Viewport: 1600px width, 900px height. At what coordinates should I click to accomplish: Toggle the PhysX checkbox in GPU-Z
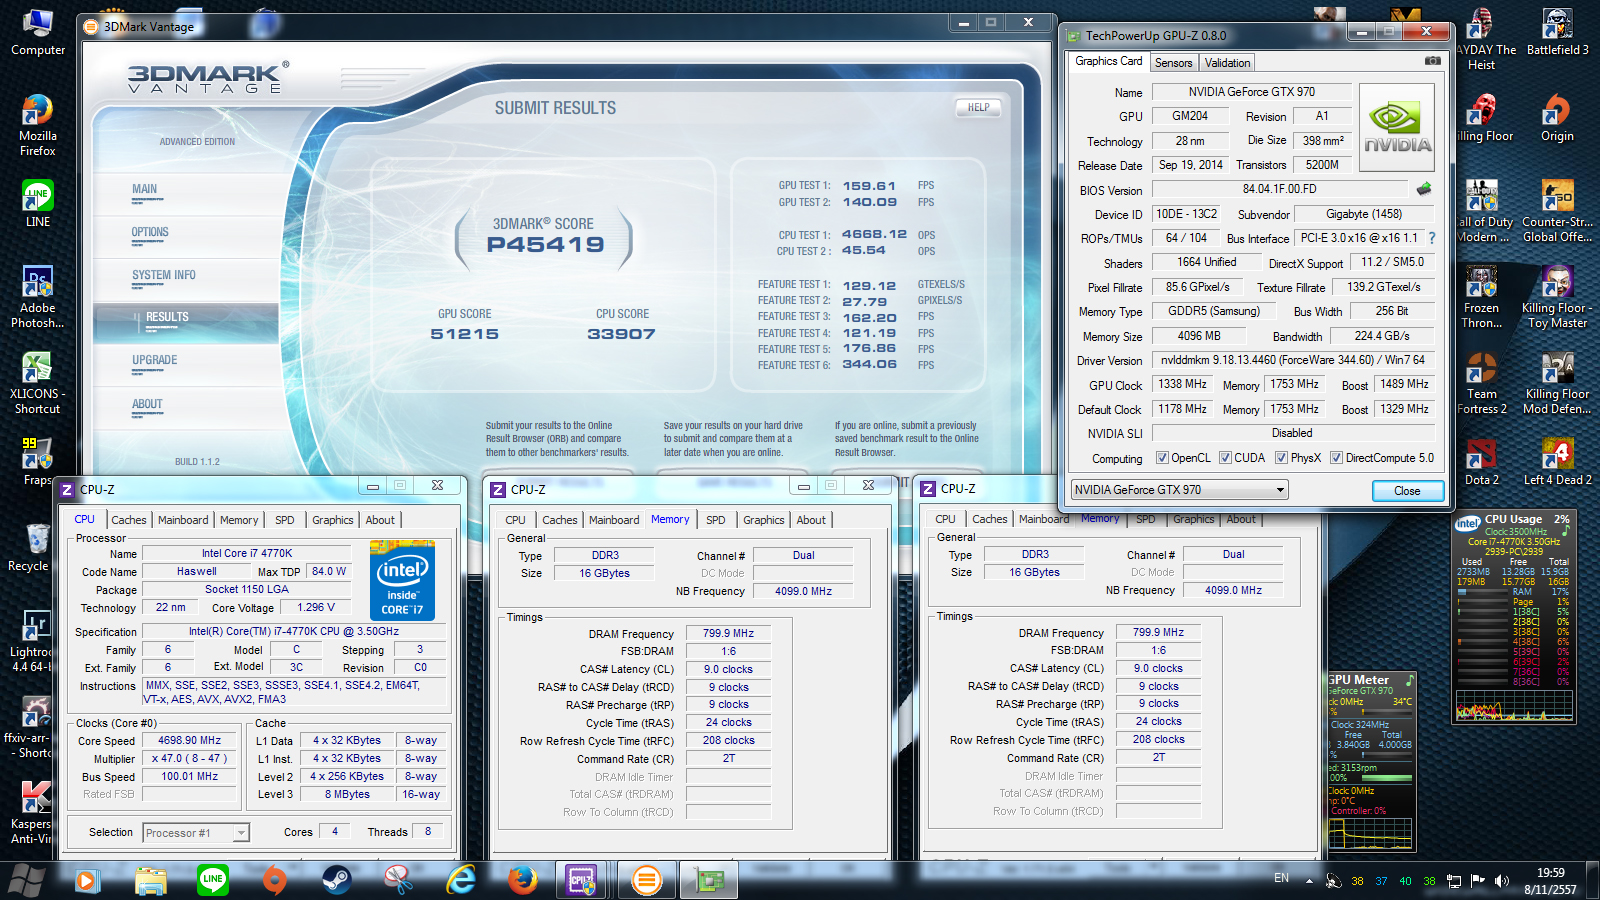click(1281, 458)
